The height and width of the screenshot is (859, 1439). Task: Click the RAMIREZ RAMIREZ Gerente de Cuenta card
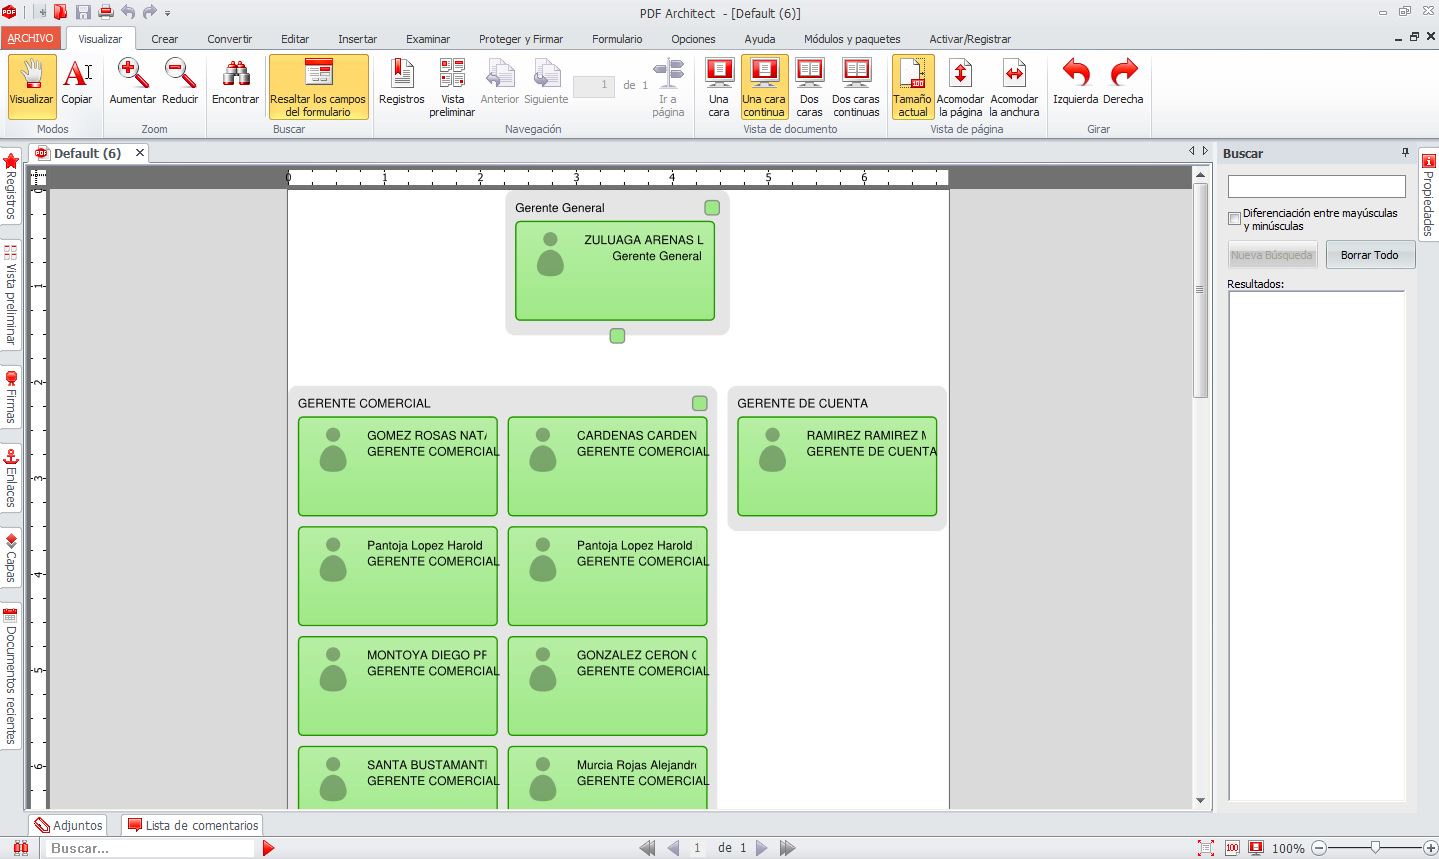[x=837, y=466]
